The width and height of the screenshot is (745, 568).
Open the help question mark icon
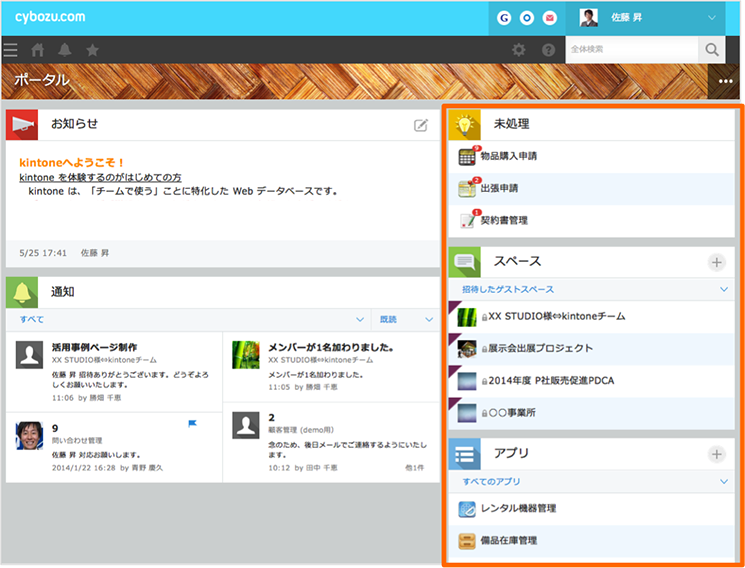click(x=548, y=49)
